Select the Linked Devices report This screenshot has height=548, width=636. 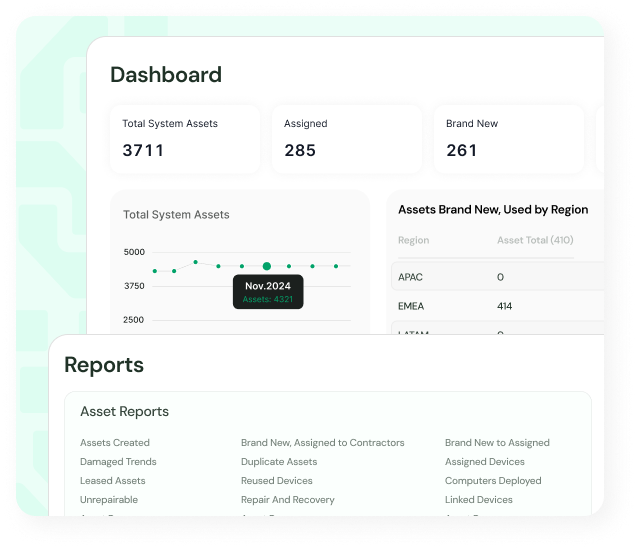coord(479,500)
